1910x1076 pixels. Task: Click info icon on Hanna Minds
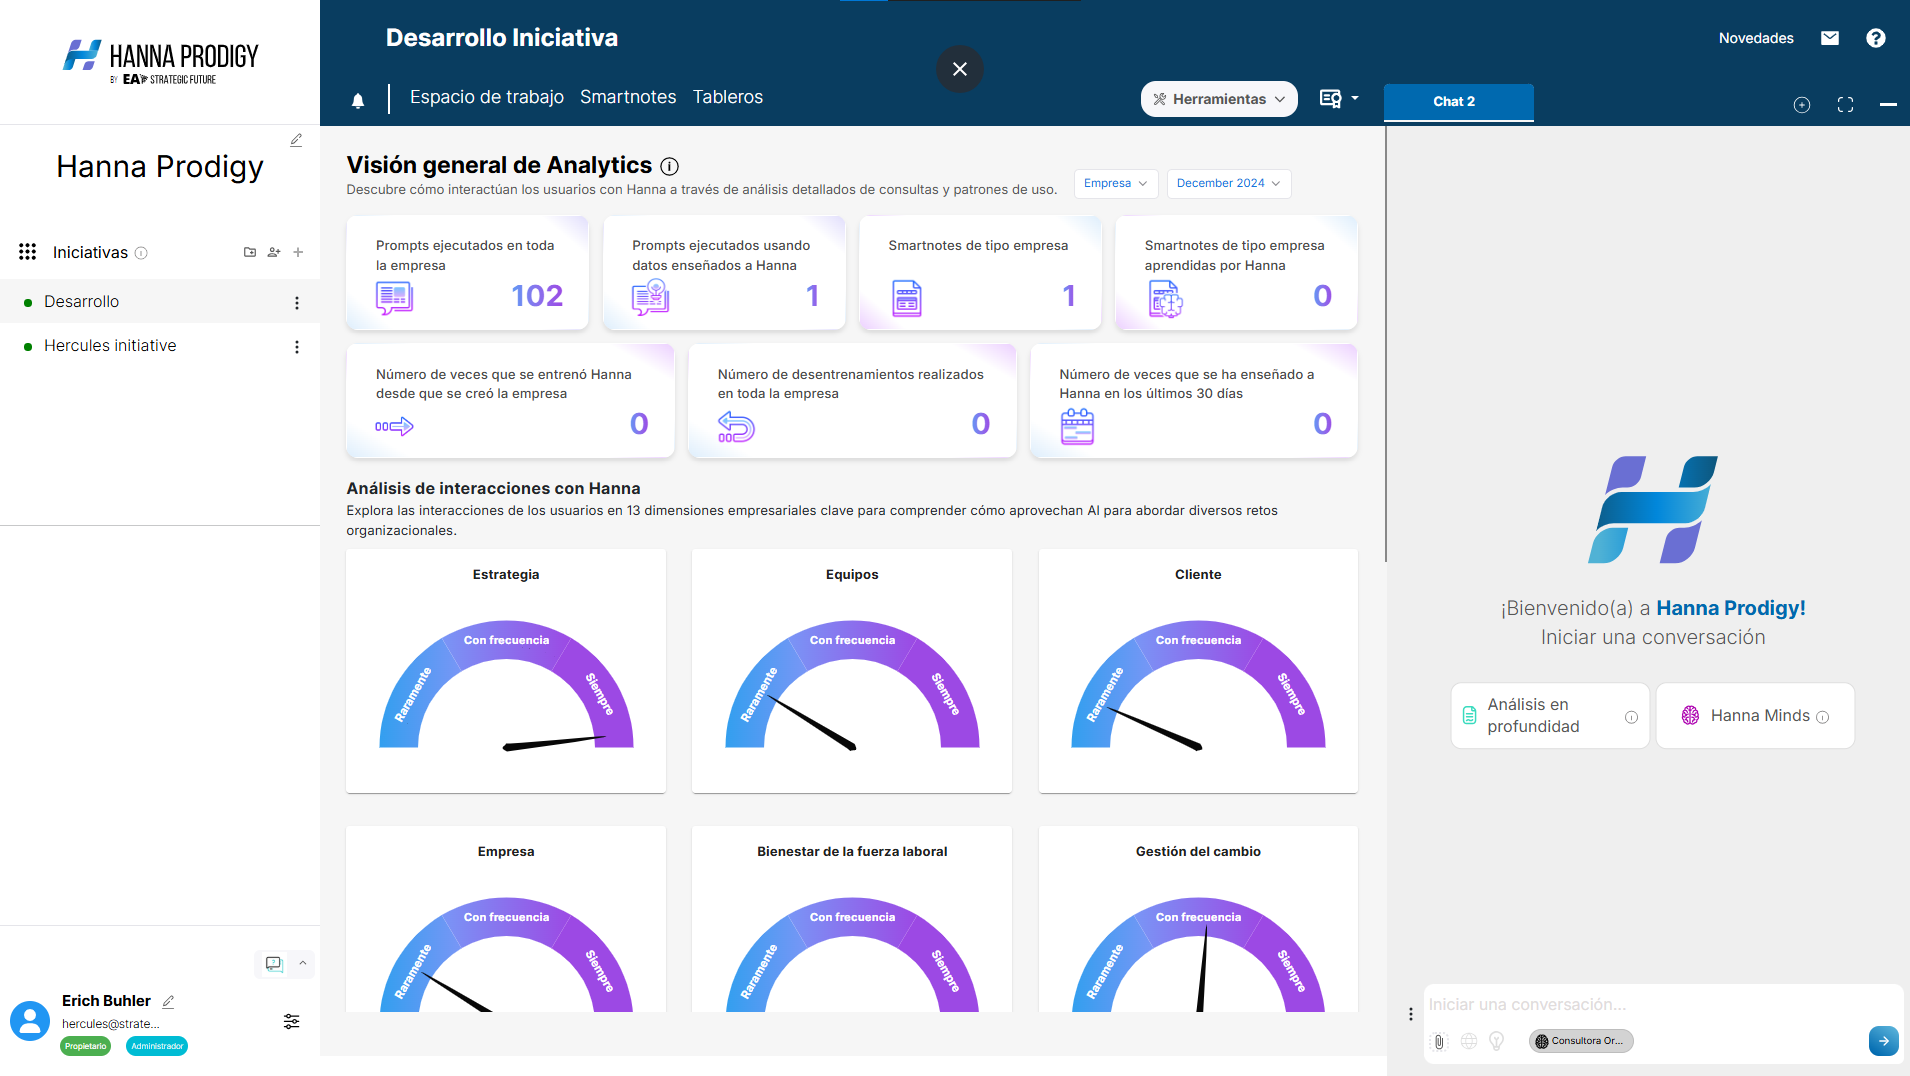click(x=1823, y=717)
